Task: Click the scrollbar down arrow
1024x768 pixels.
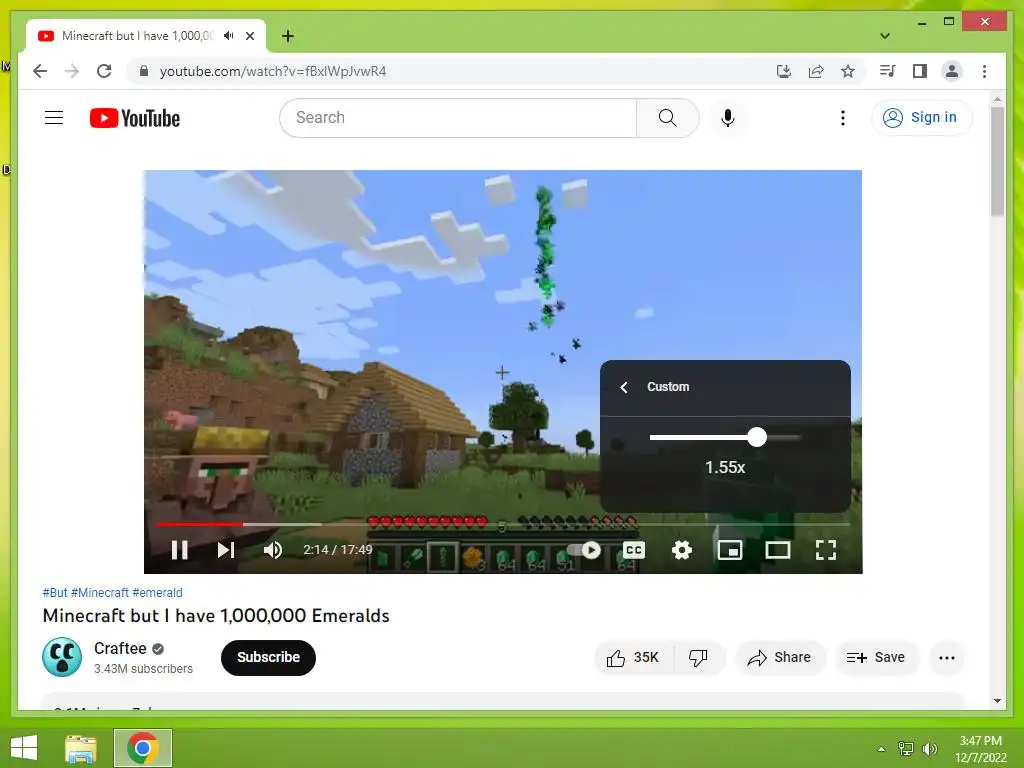Action: (x=997, y=701)
